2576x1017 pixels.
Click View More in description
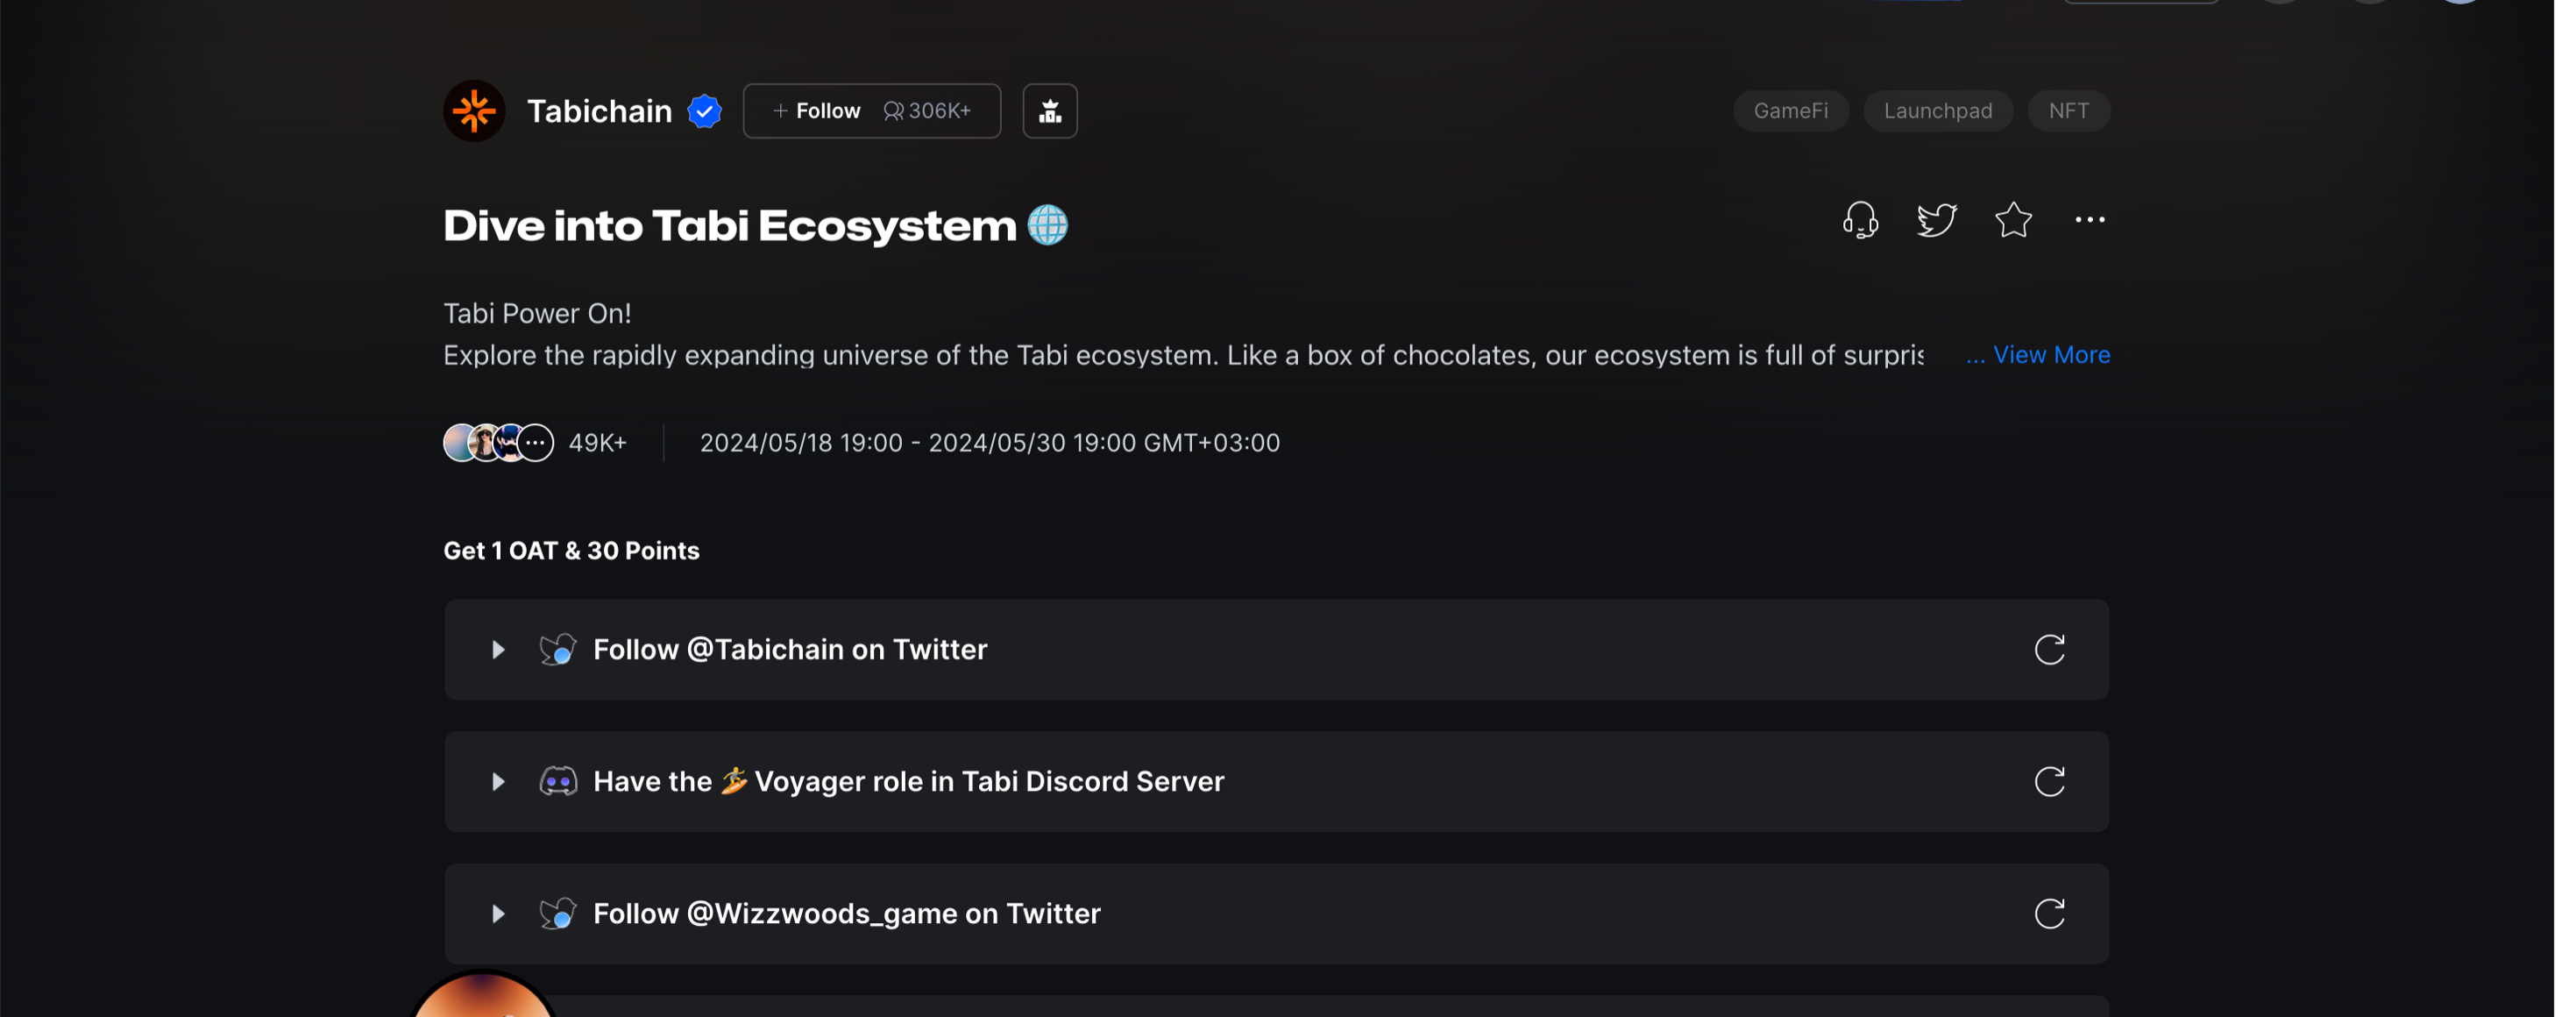[2050, 355]
